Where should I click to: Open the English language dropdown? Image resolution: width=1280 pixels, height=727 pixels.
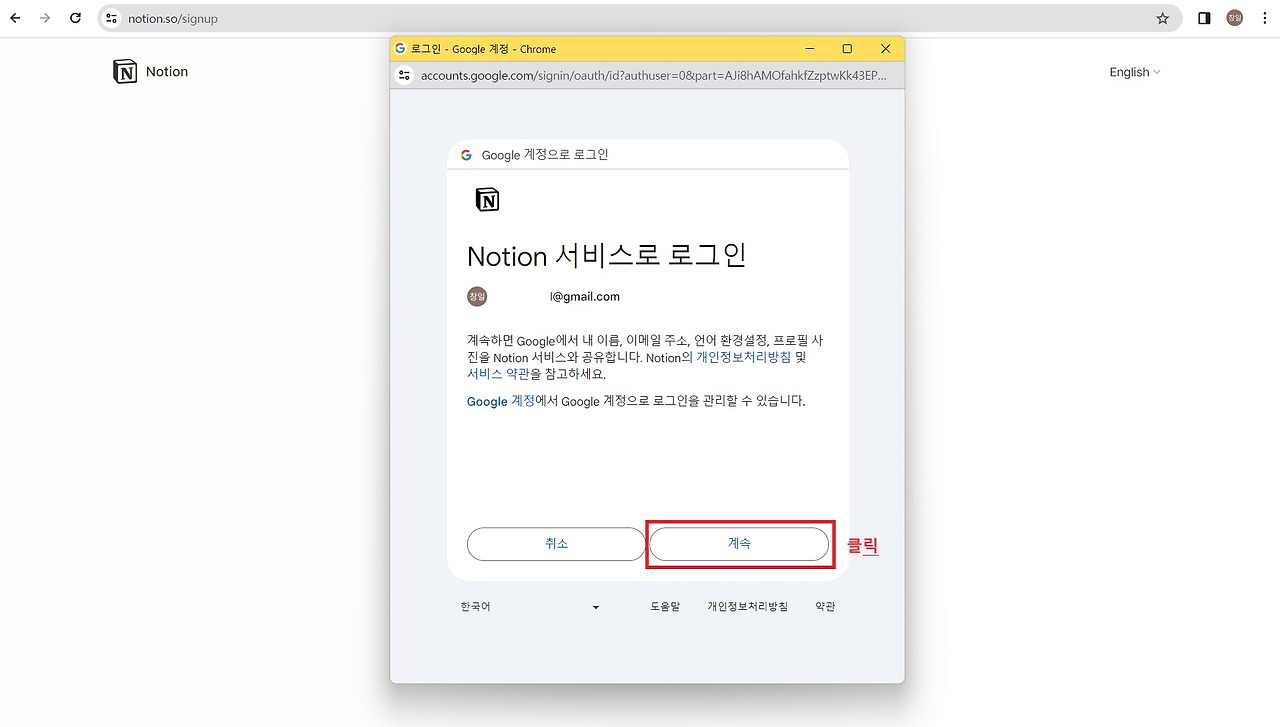[1135, 72]
